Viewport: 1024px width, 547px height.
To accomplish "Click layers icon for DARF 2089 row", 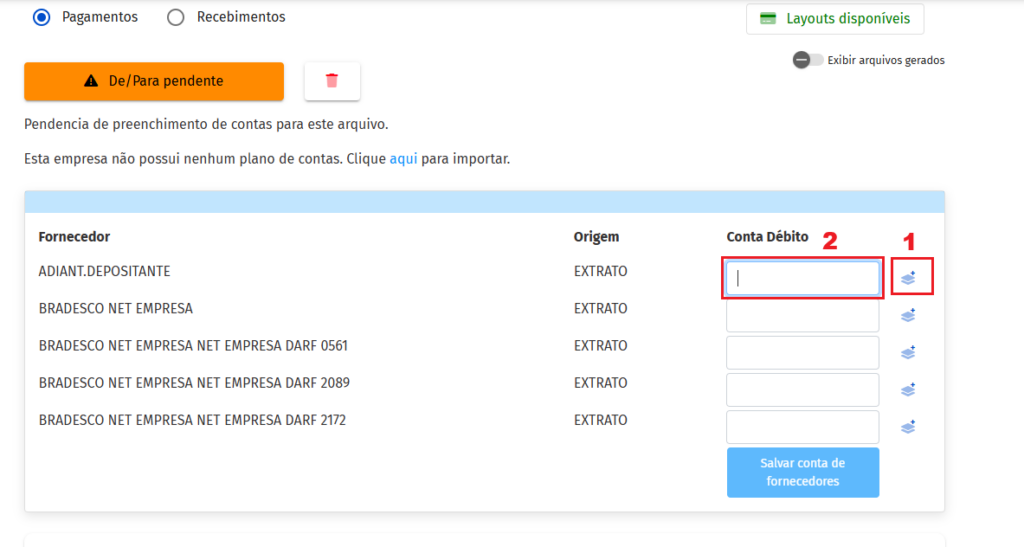I will (908, 389).
